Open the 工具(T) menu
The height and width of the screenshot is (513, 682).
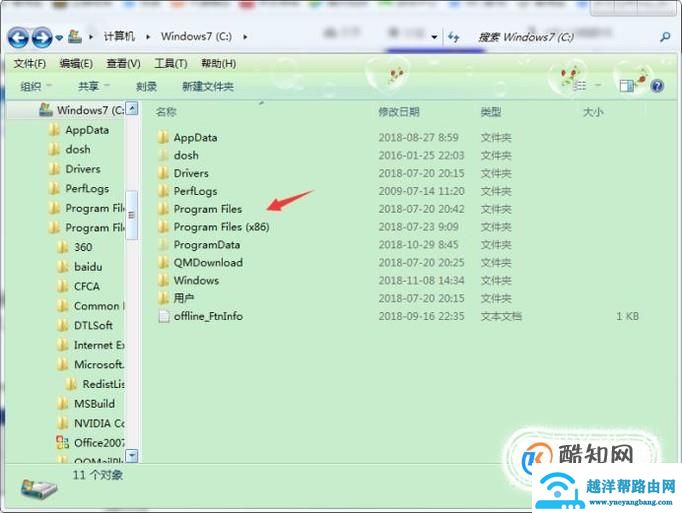coord(171,64)
